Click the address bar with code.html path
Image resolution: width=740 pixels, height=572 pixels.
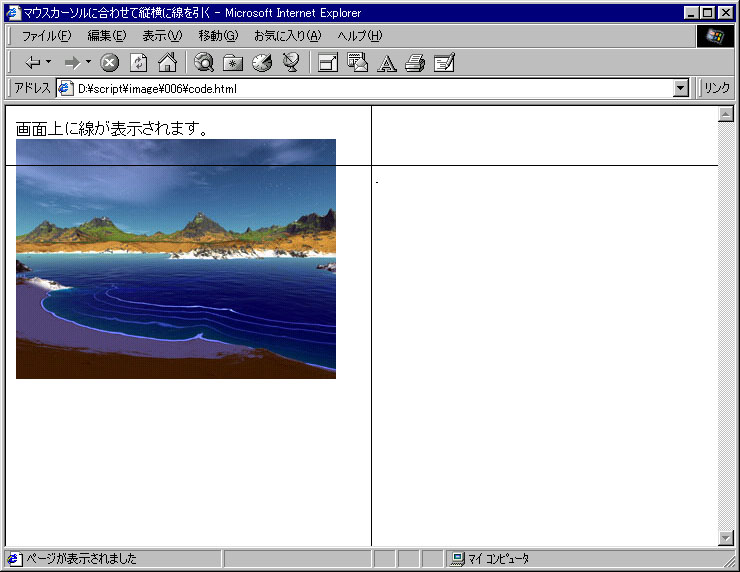click(x=373, y=88)
